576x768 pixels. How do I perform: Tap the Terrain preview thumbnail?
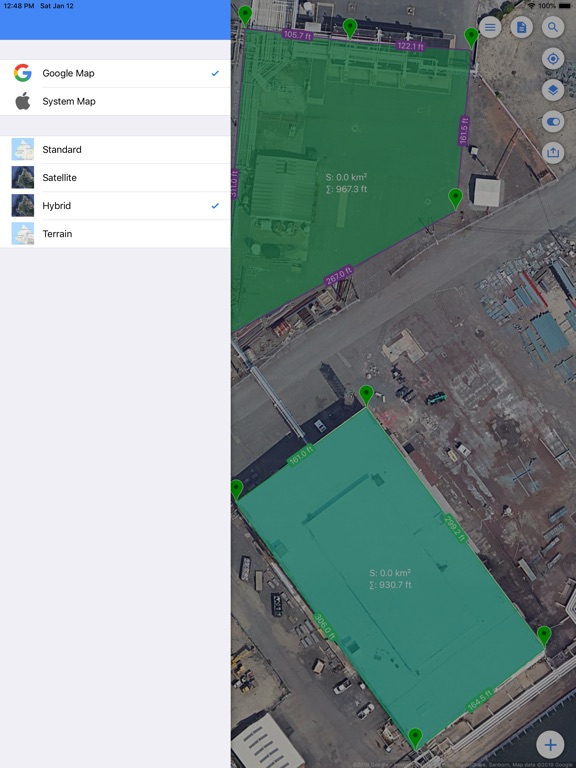(x=23, y=234)
